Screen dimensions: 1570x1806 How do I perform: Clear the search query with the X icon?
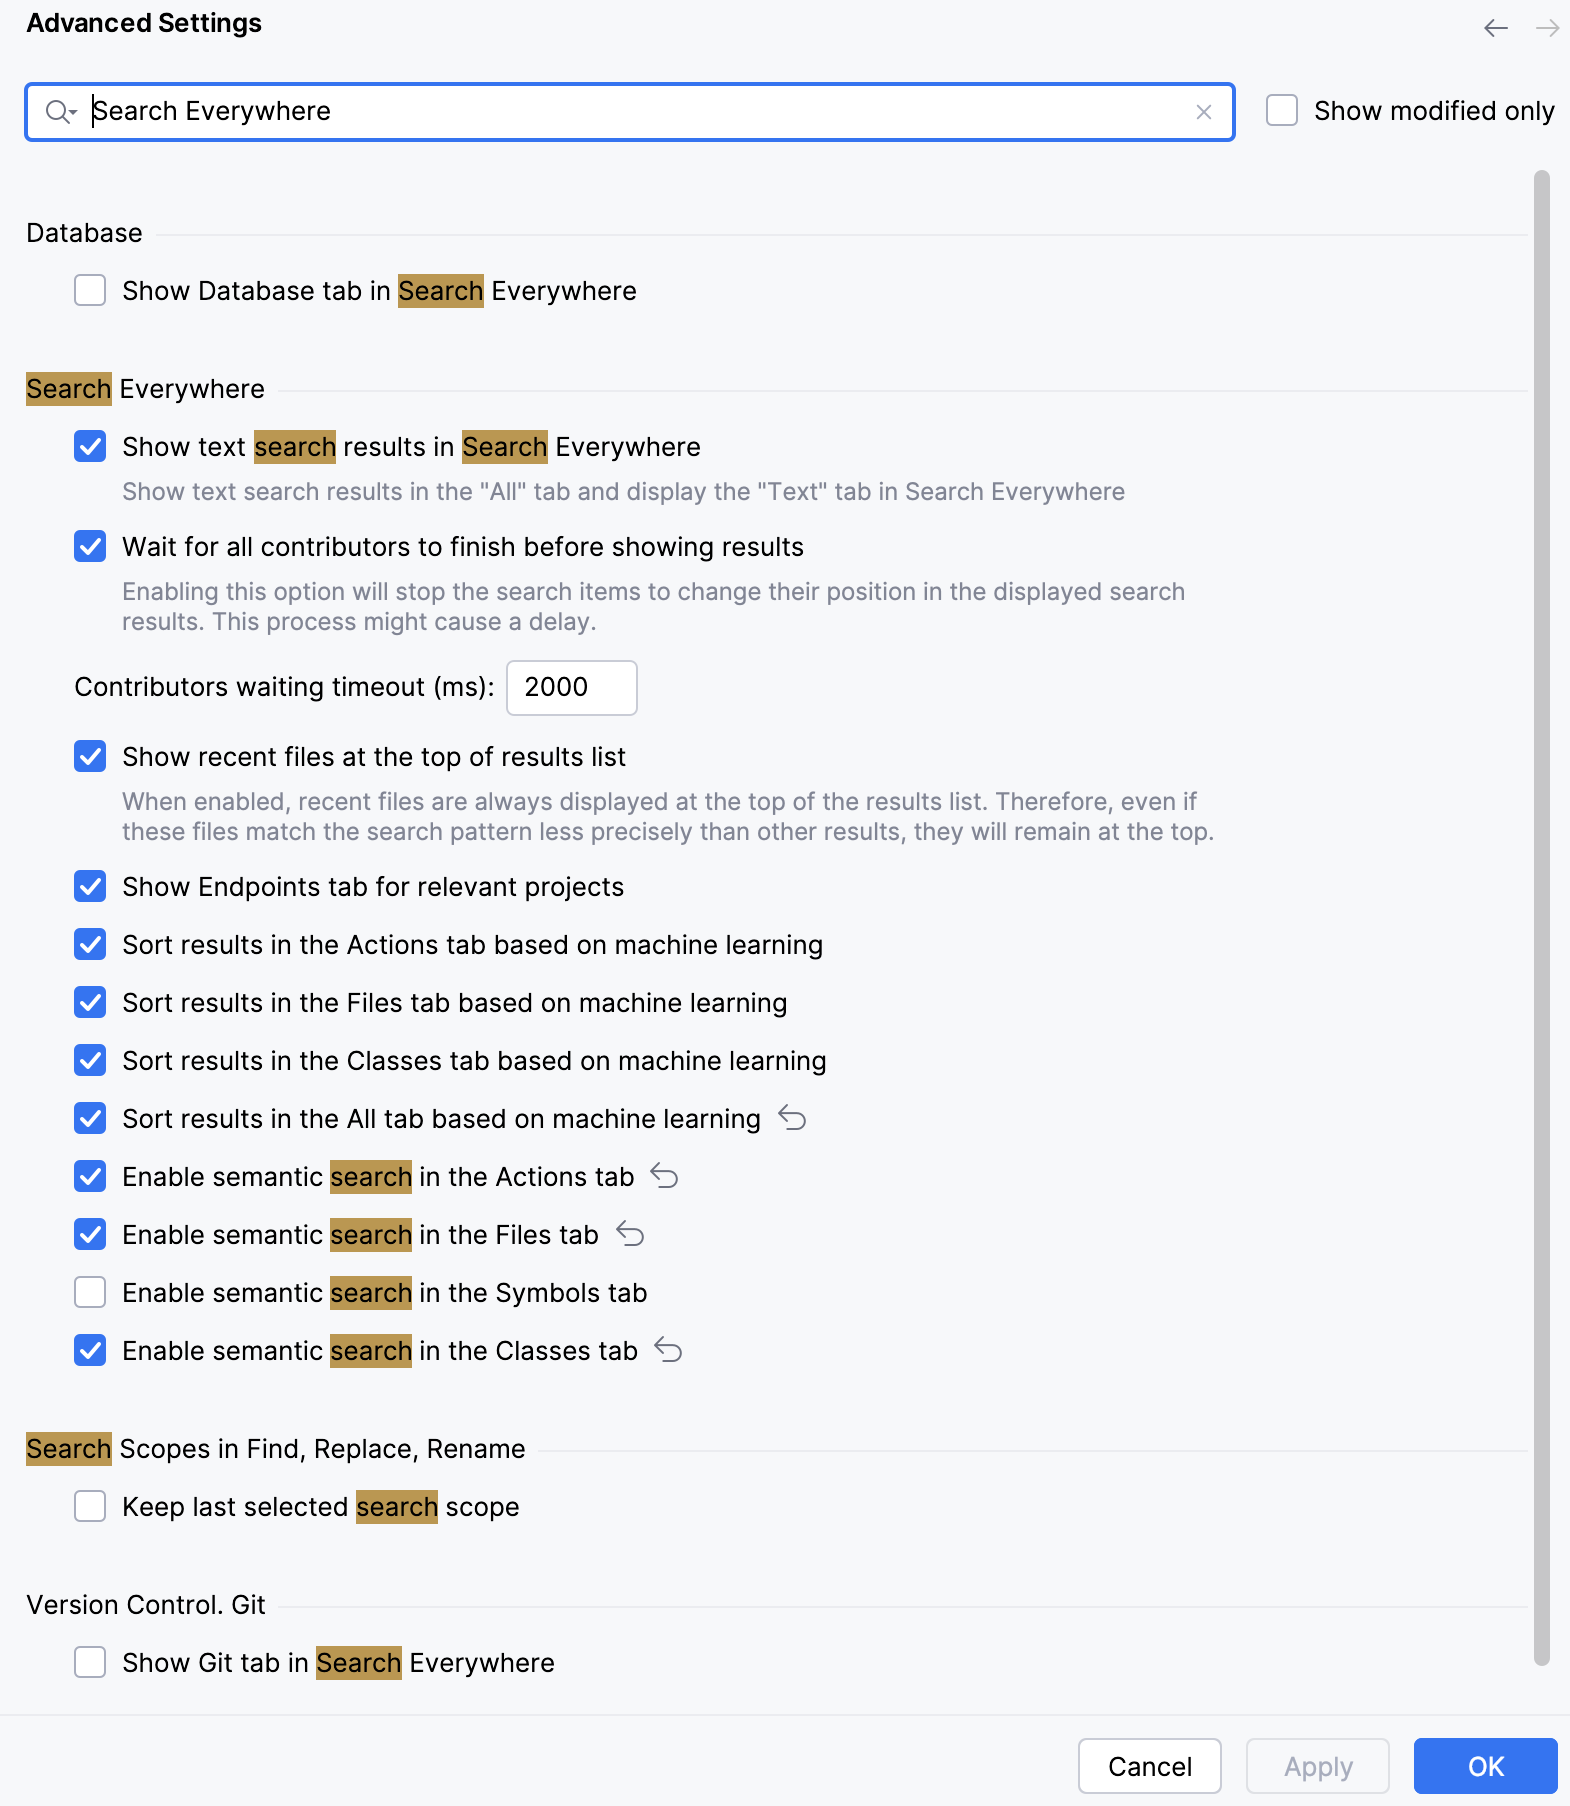point(1206,111)
